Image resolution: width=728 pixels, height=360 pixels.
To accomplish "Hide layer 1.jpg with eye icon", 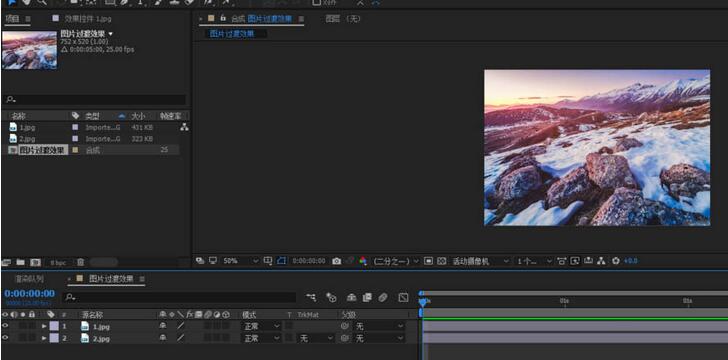I will click(x=5, y=326).
